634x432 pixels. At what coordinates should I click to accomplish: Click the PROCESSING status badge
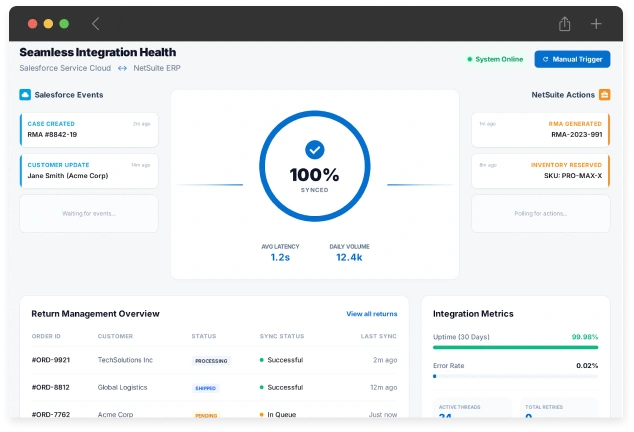pyautogui.click(x=211, y=361)
